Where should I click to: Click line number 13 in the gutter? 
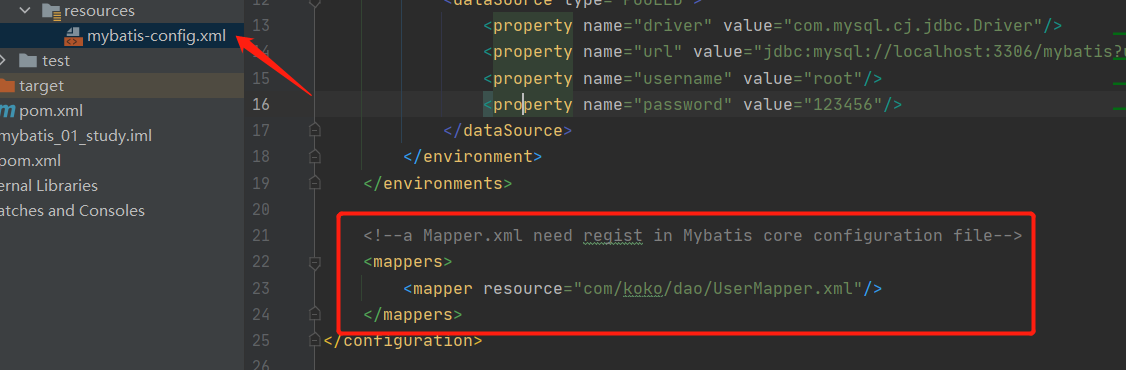260,26
